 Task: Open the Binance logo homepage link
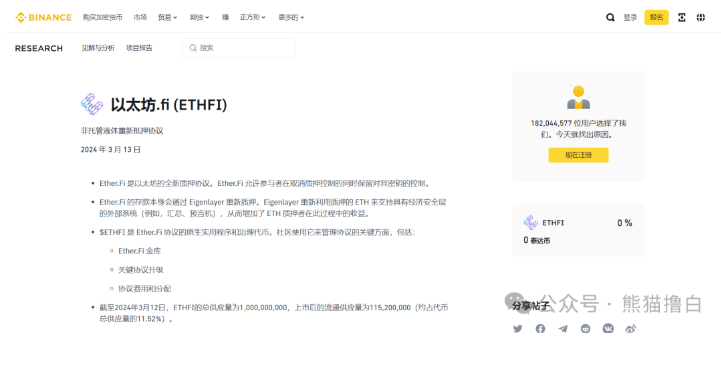tap(43, 17)
